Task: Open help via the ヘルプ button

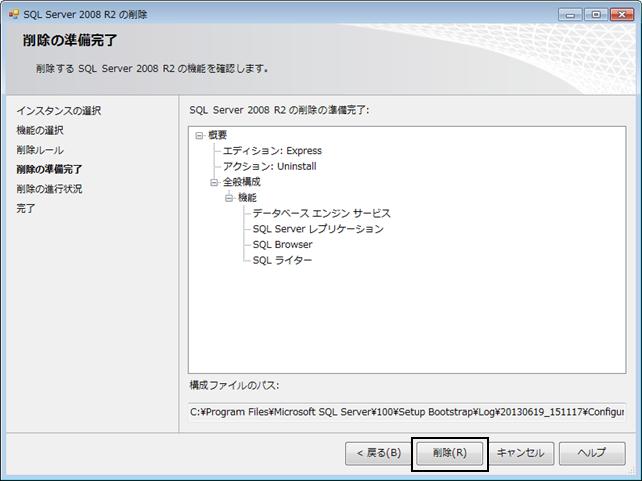Action: (592, 453)
